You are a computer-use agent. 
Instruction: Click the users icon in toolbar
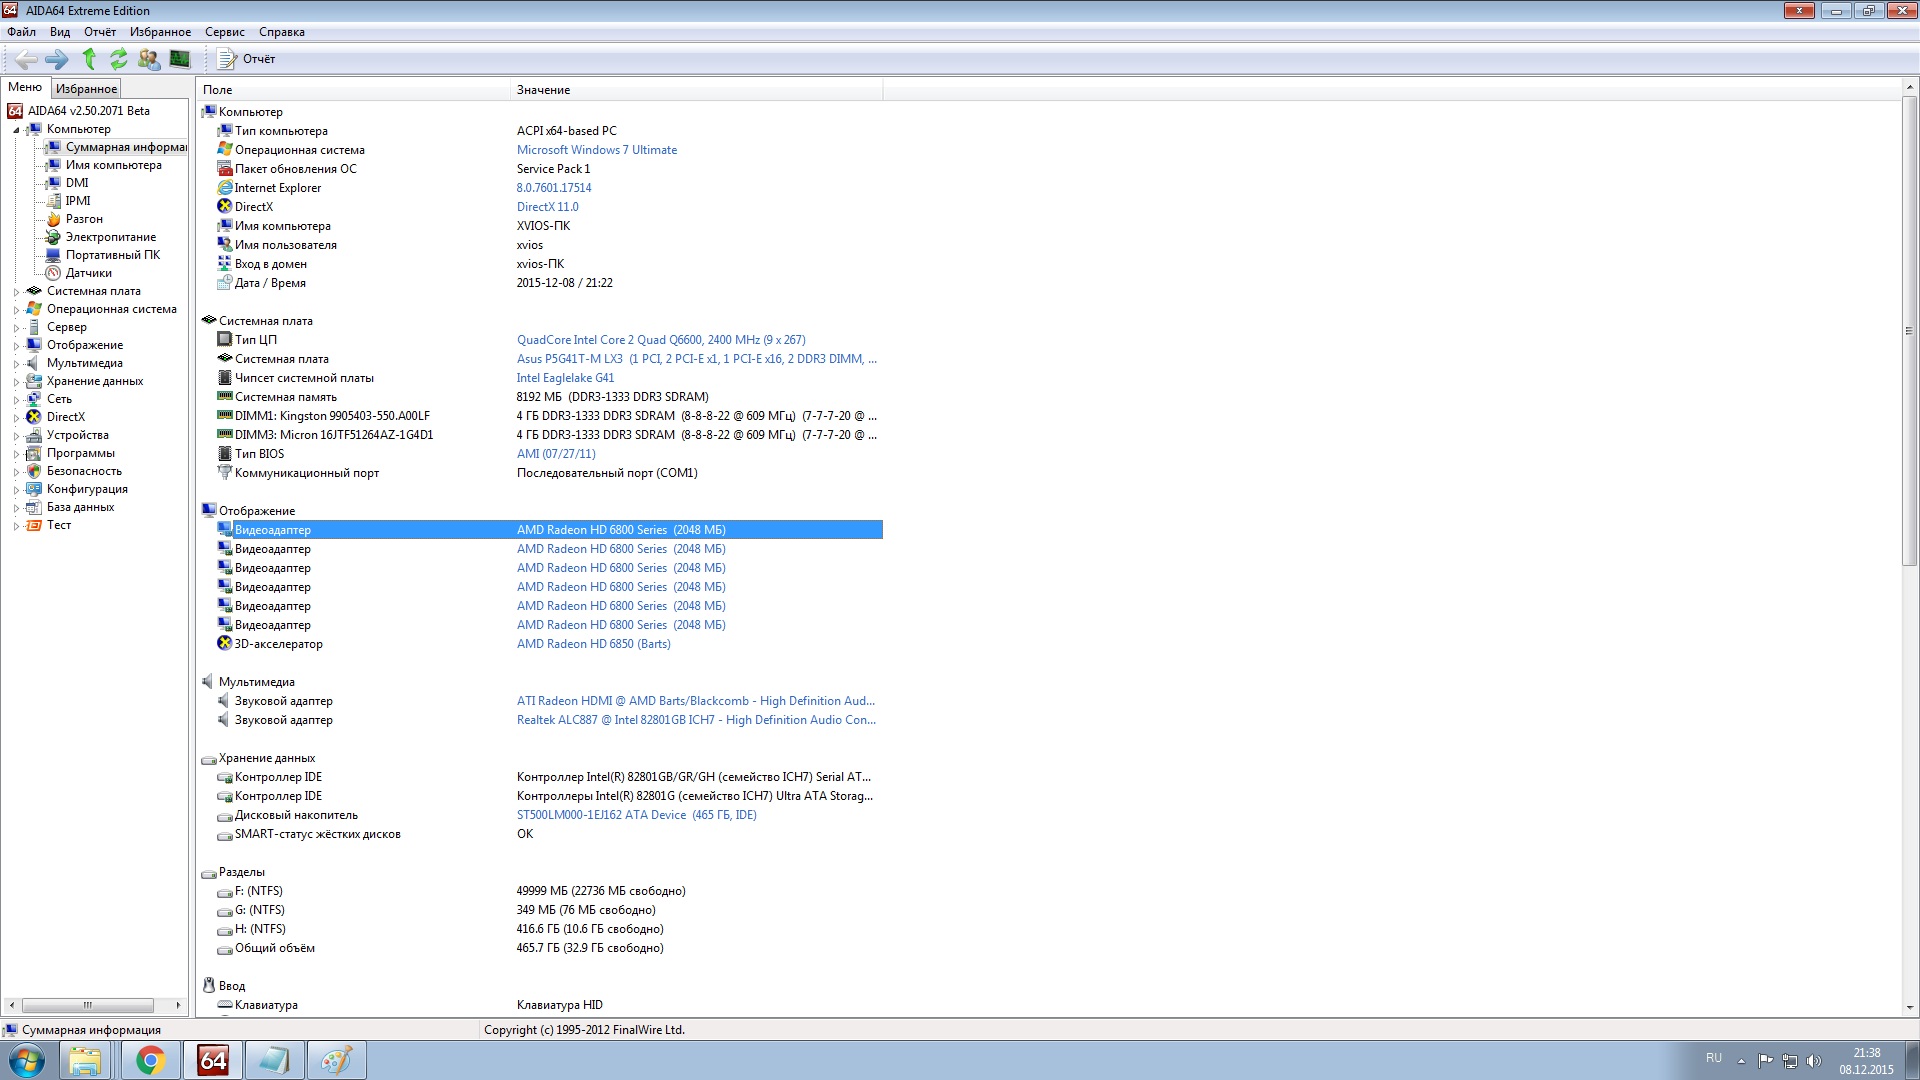point(149,59)
